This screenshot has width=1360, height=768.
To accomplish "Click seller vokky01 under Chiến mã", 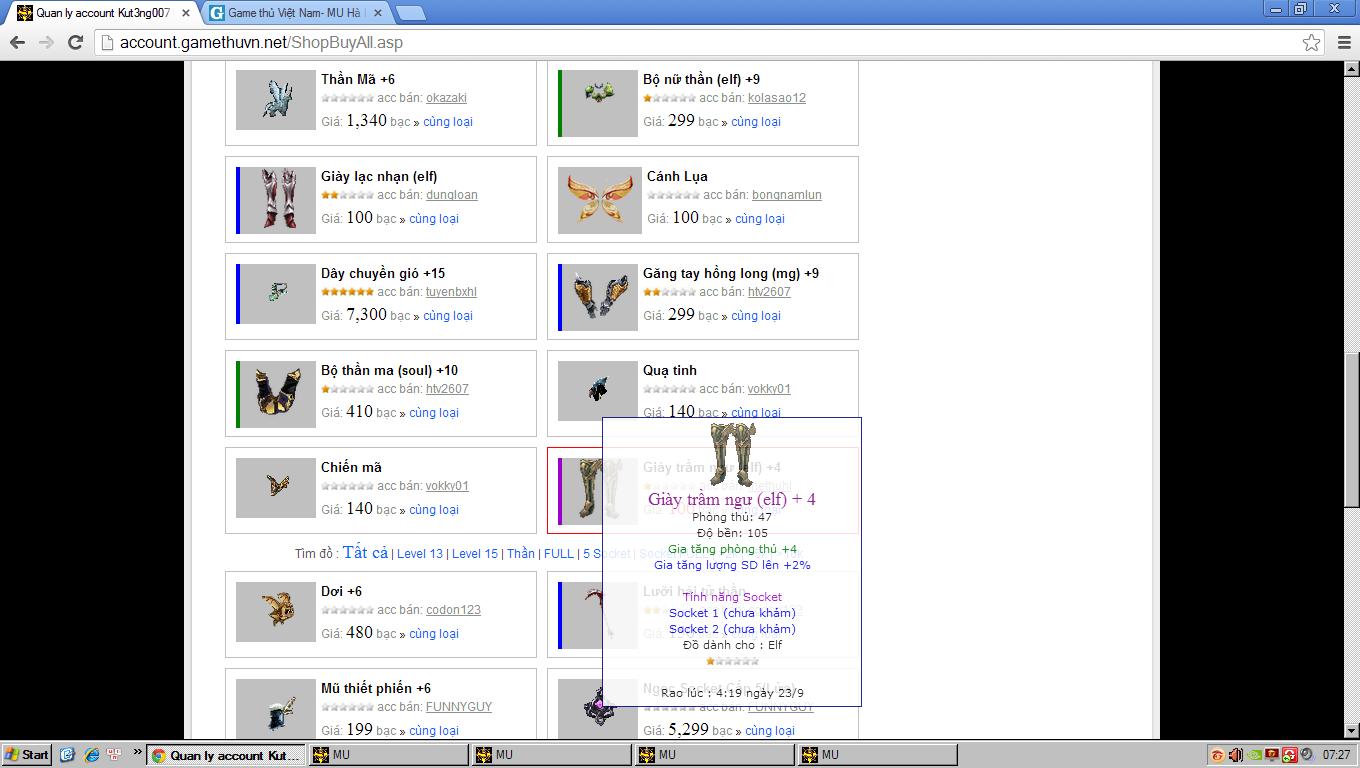I will pyautogui.click(x=447, y=486).
